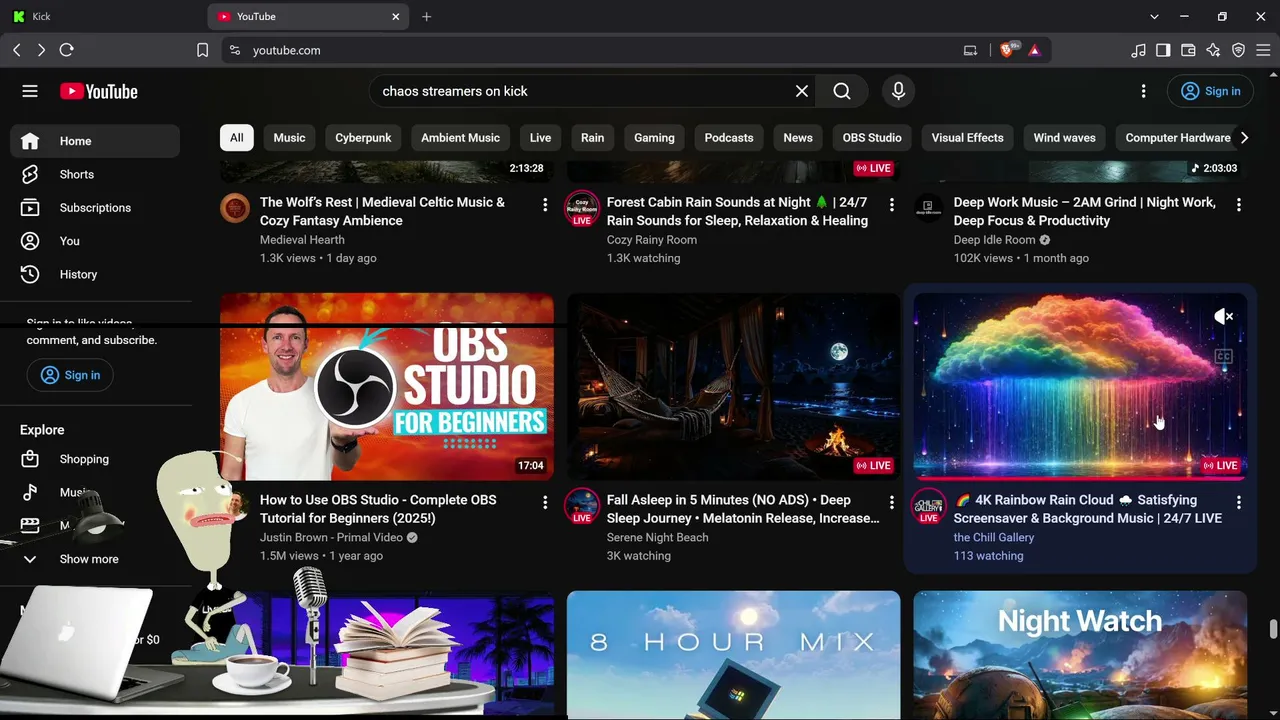Click the sidebar Sign in button

click(70, 375)
